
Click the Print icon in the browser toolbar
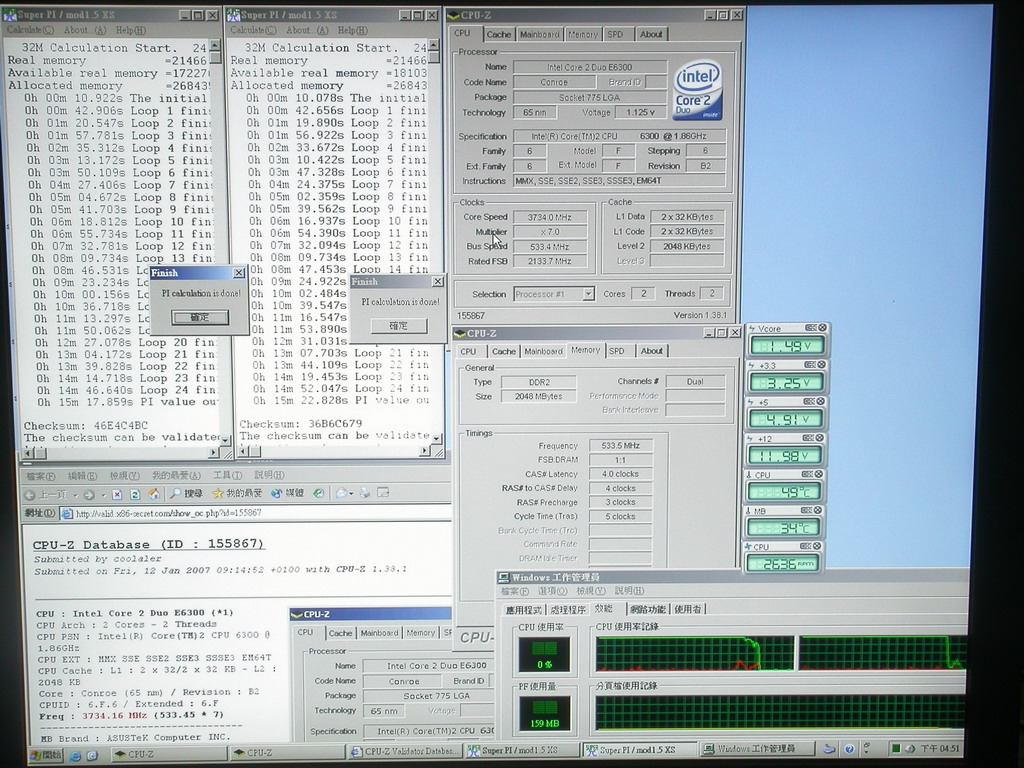(x=364, y=493)
